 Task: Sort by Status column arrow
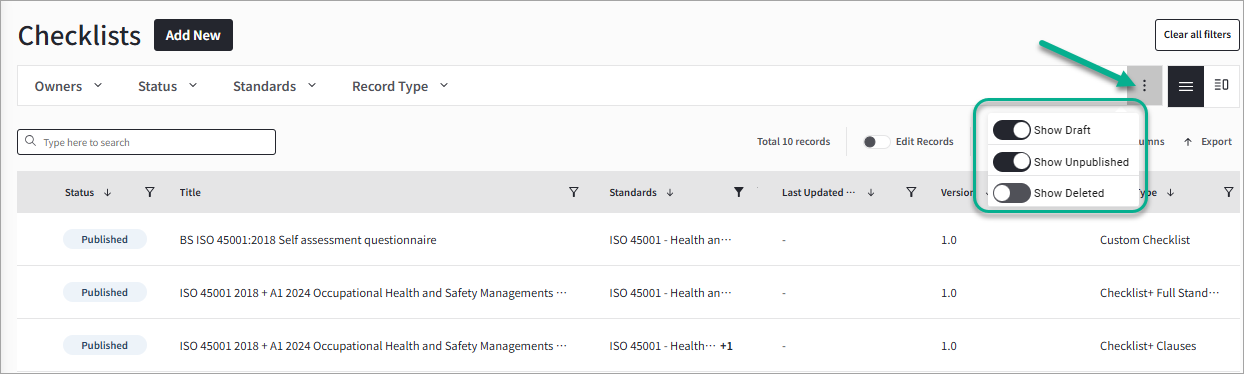[x=107, y=192]
